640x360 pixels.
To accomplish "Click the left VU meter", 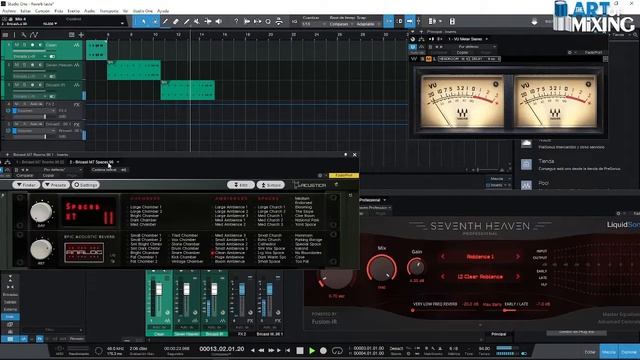I will click(462, 102).
